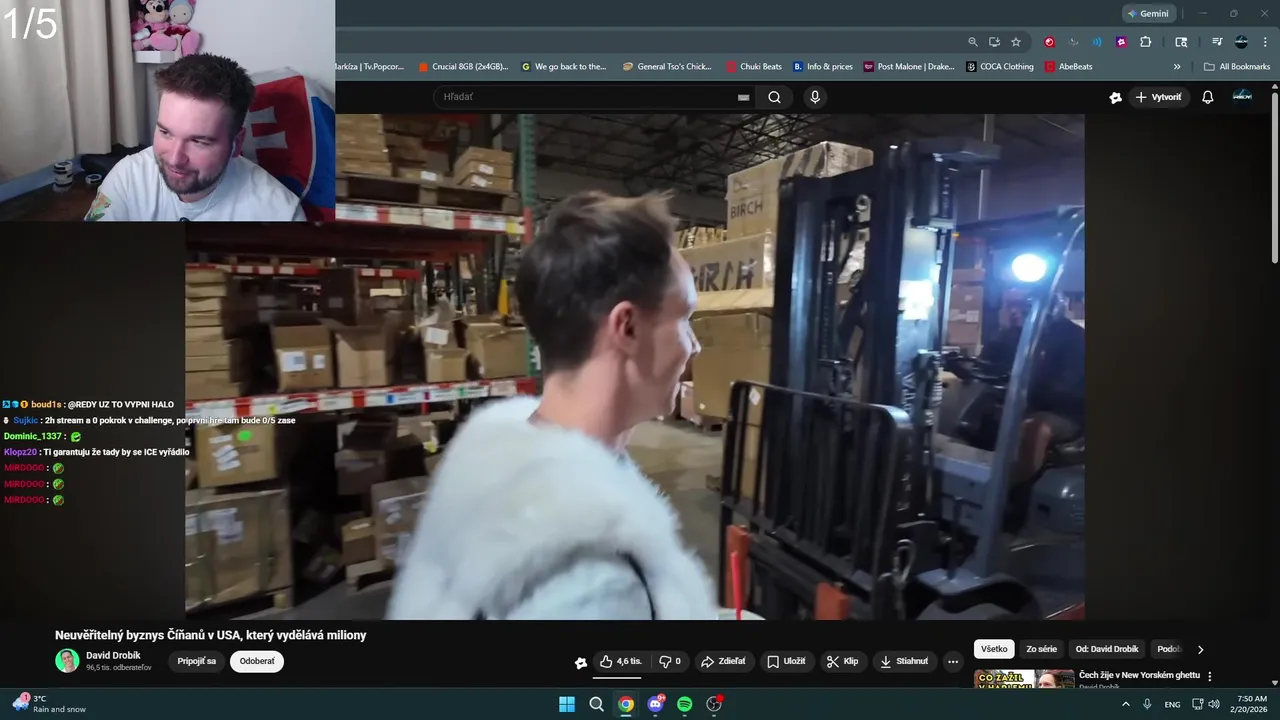Click the sparkle icon beside Vytvoriť
This screenshot has height=720, width=1280.
click(x=1115, y=97)
